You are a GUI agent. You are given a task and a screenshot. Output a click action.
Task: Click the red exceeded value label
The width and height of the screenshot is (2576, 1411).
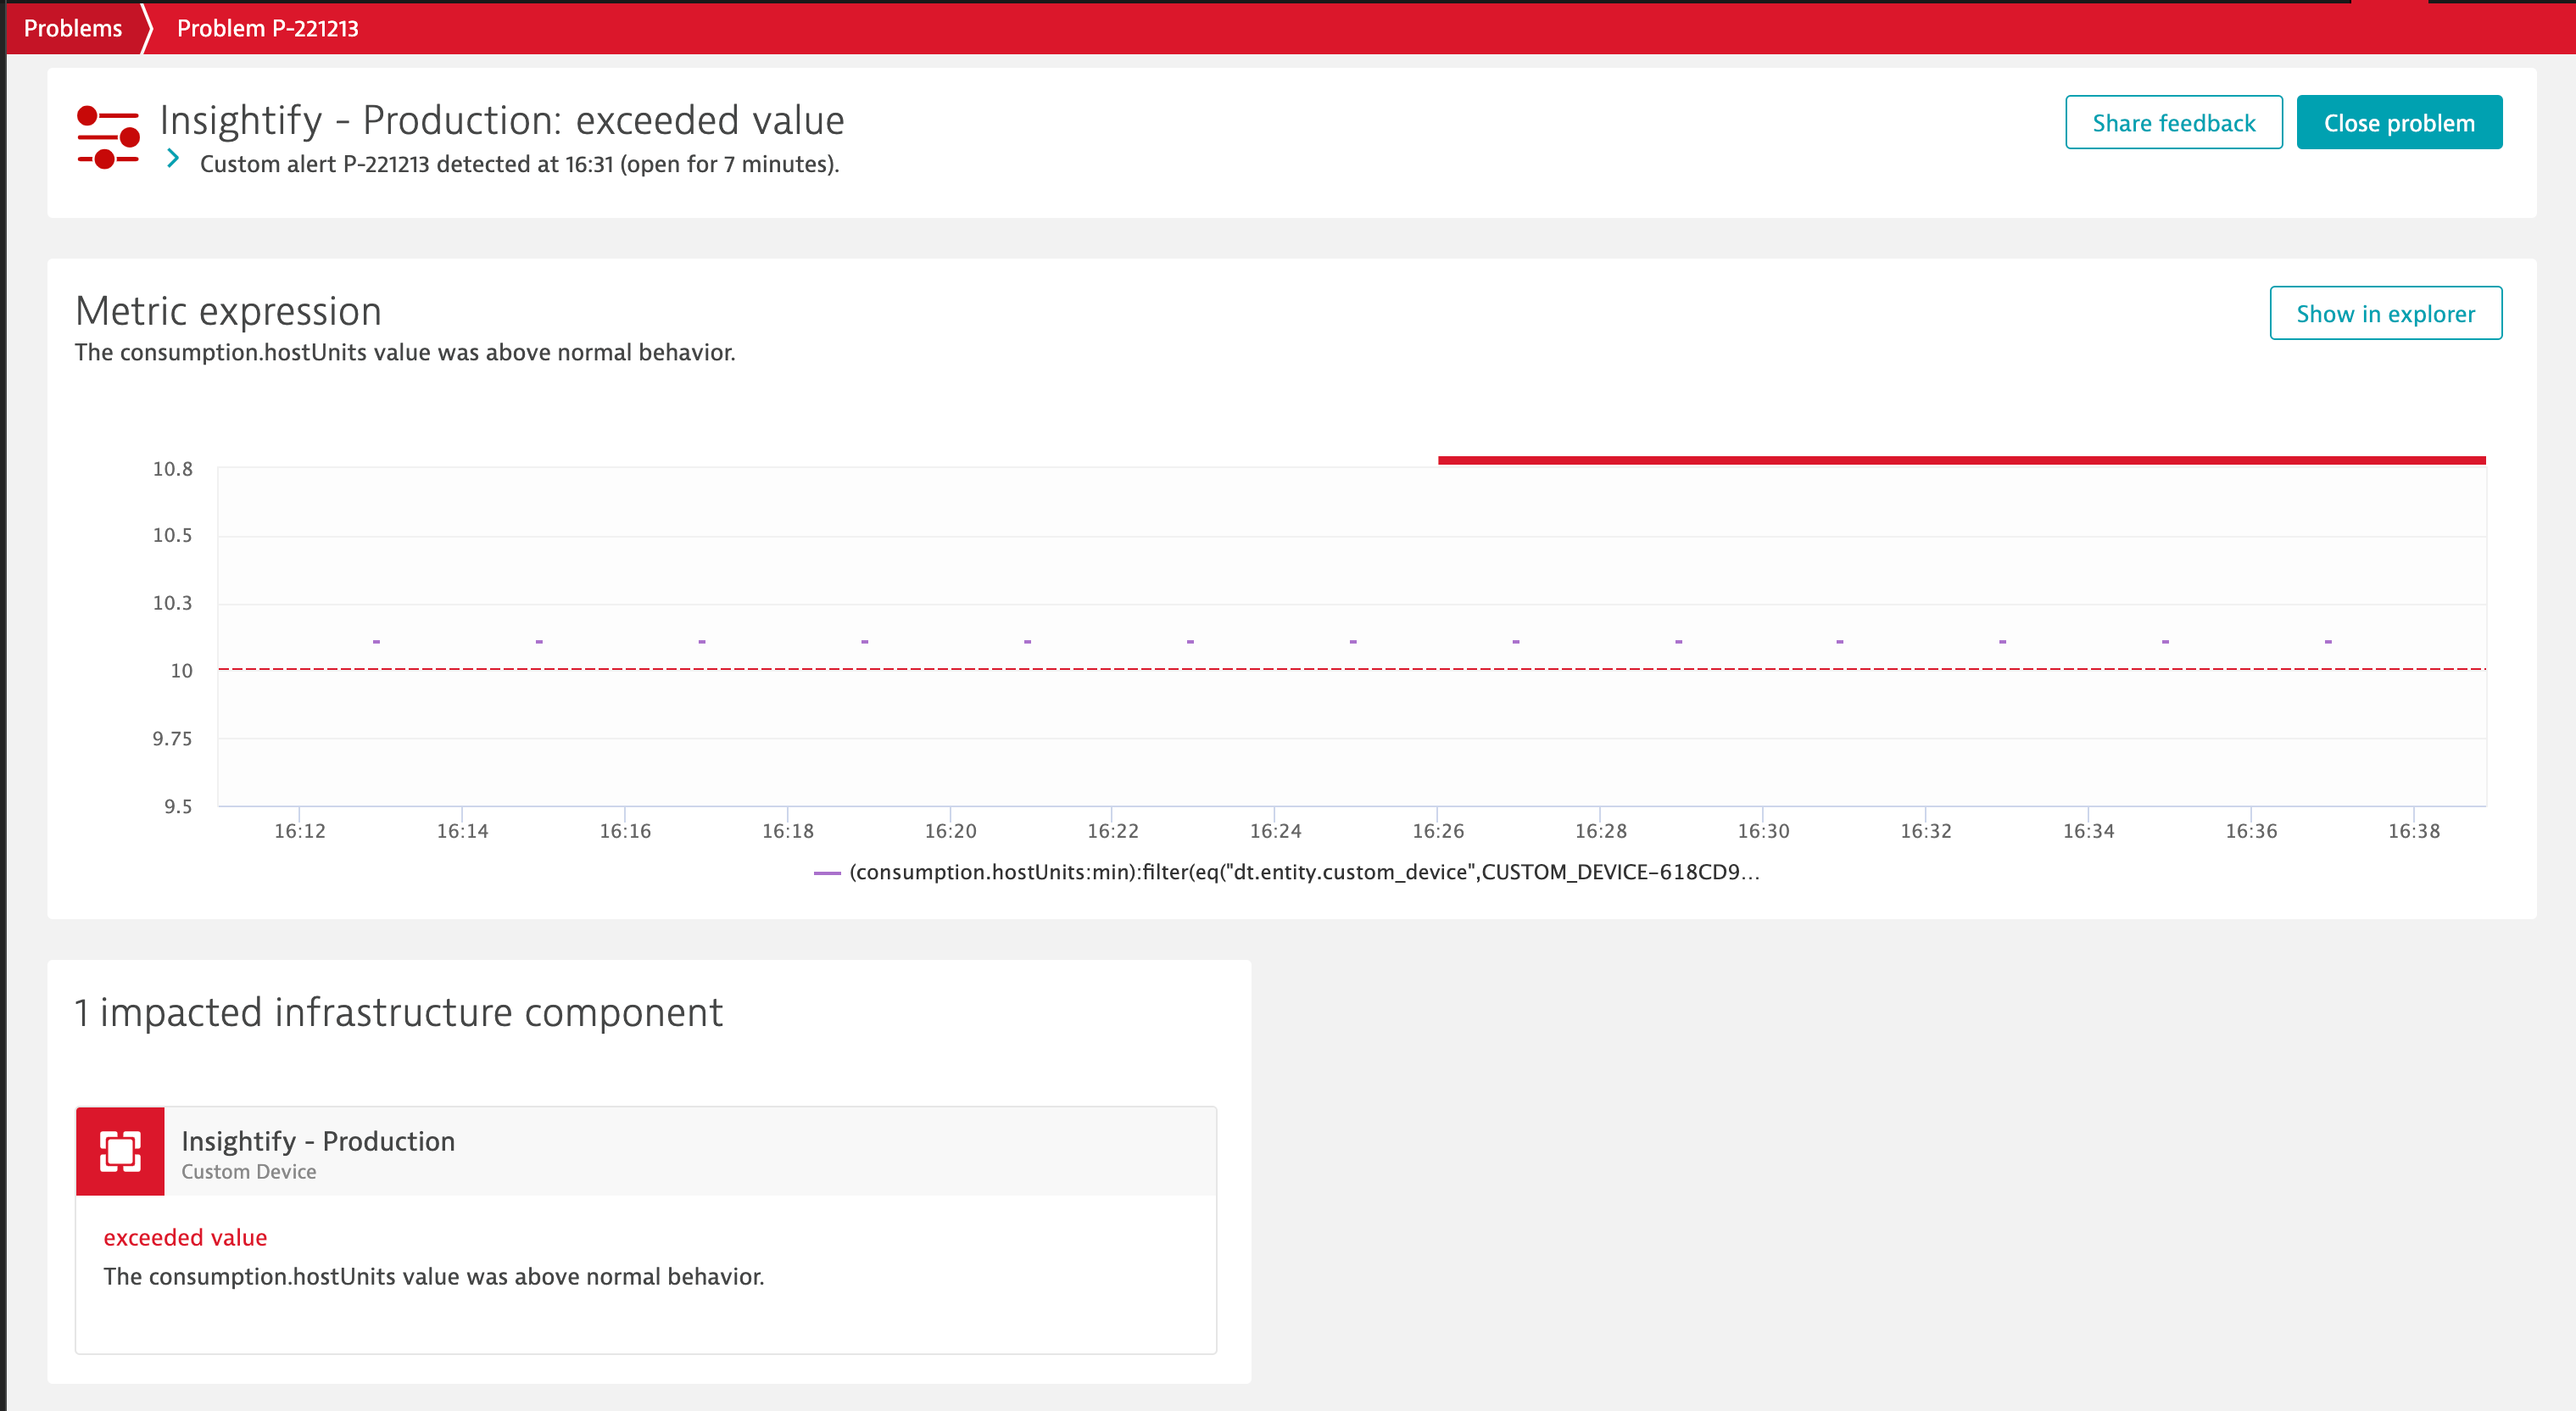point(185,1237)
